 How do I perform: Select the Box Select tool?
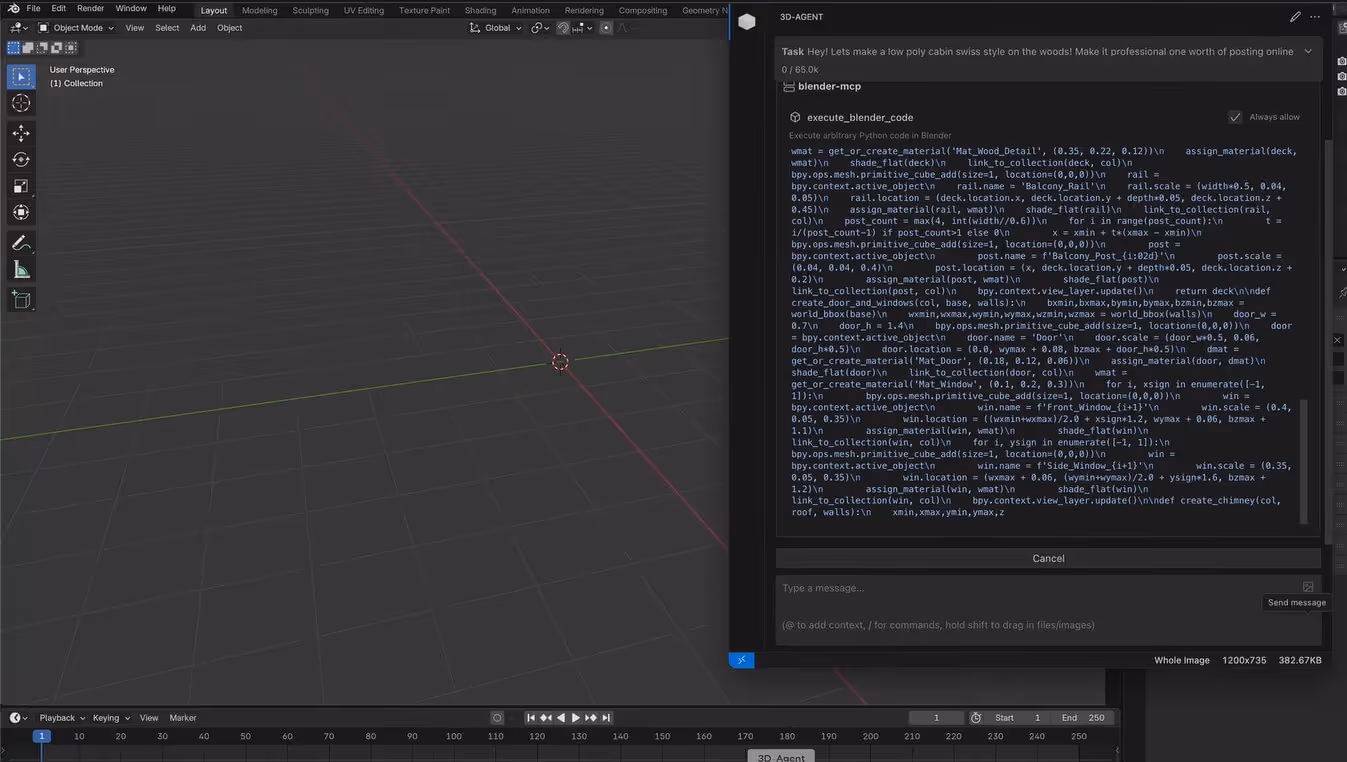pyautogui.click(x=20, y=75)
